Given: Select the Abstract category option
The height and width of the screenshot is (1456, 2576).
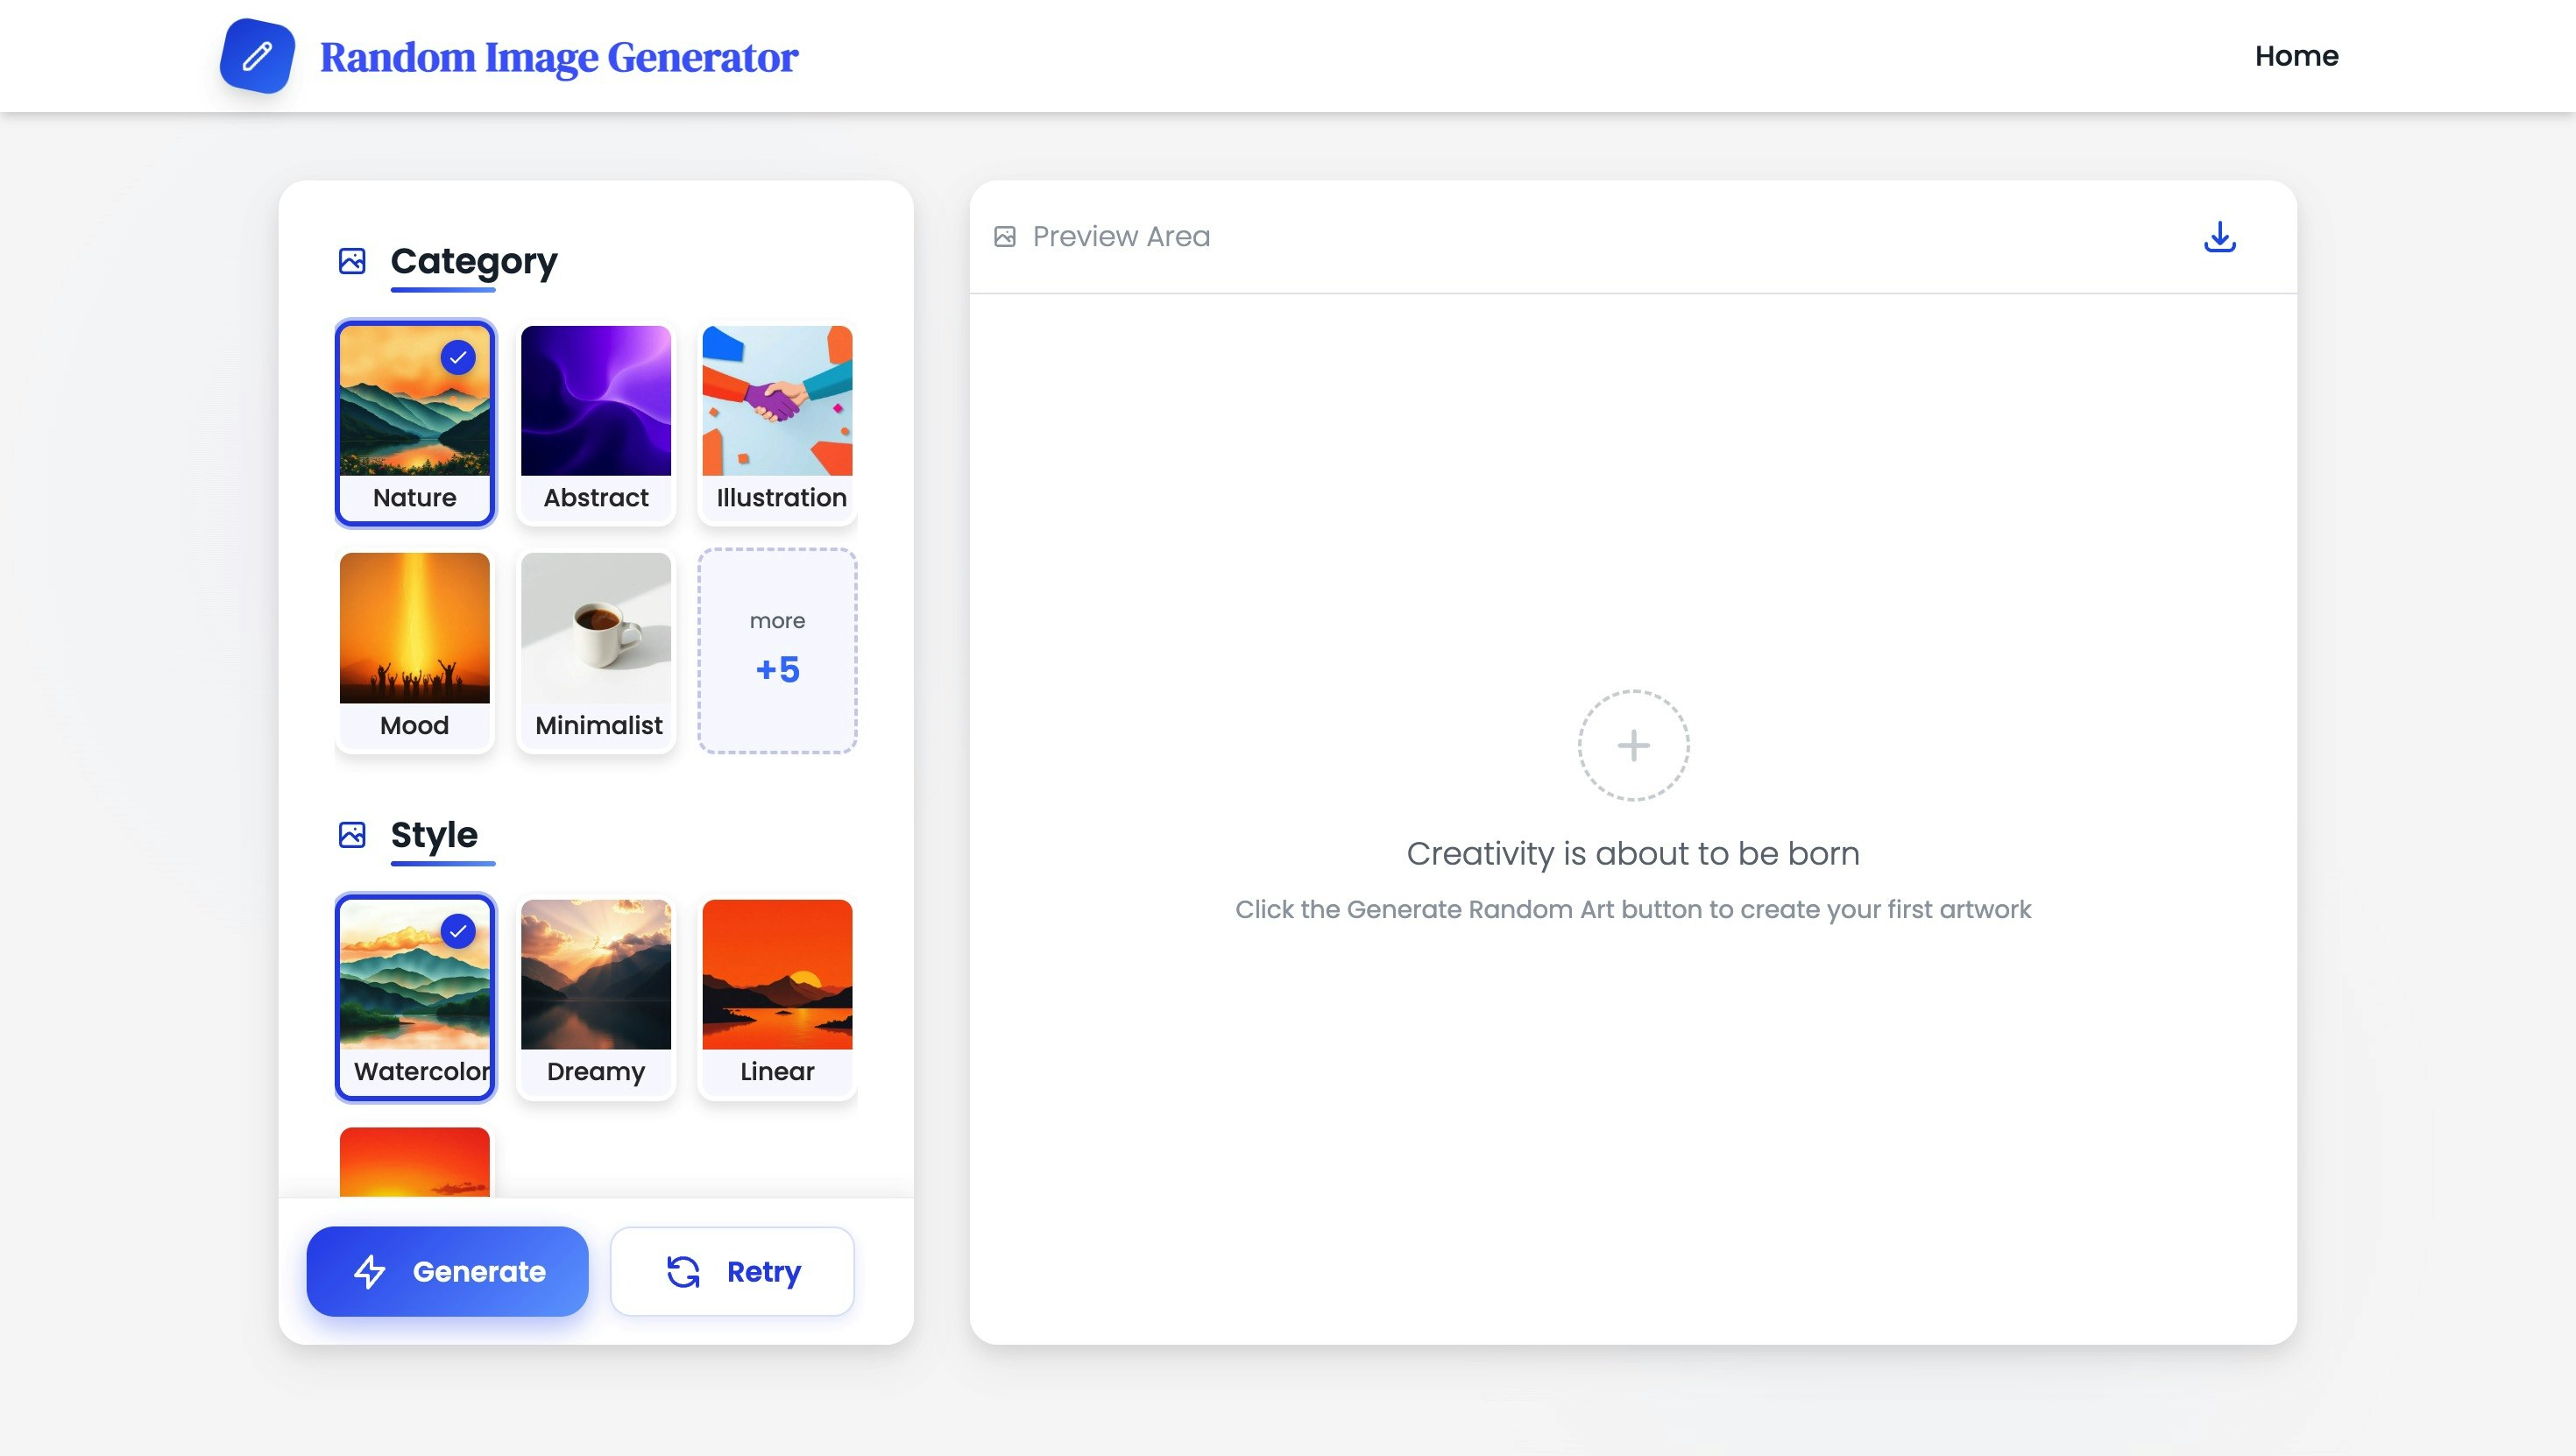Looking at the screenshot, I should pyautogui.click(x=596, y=423).
